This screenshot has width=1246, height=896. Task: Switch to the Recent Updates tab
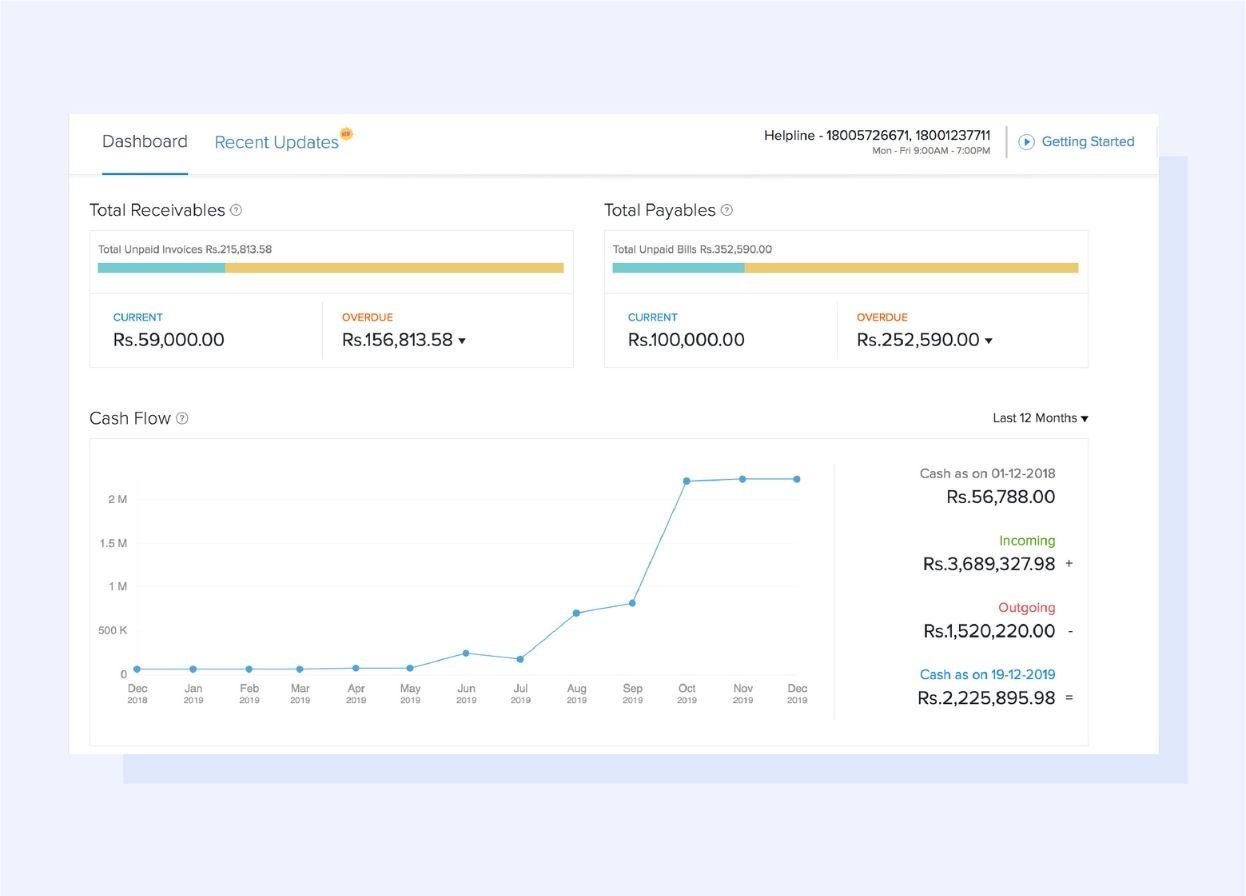[x=277, y=142]
